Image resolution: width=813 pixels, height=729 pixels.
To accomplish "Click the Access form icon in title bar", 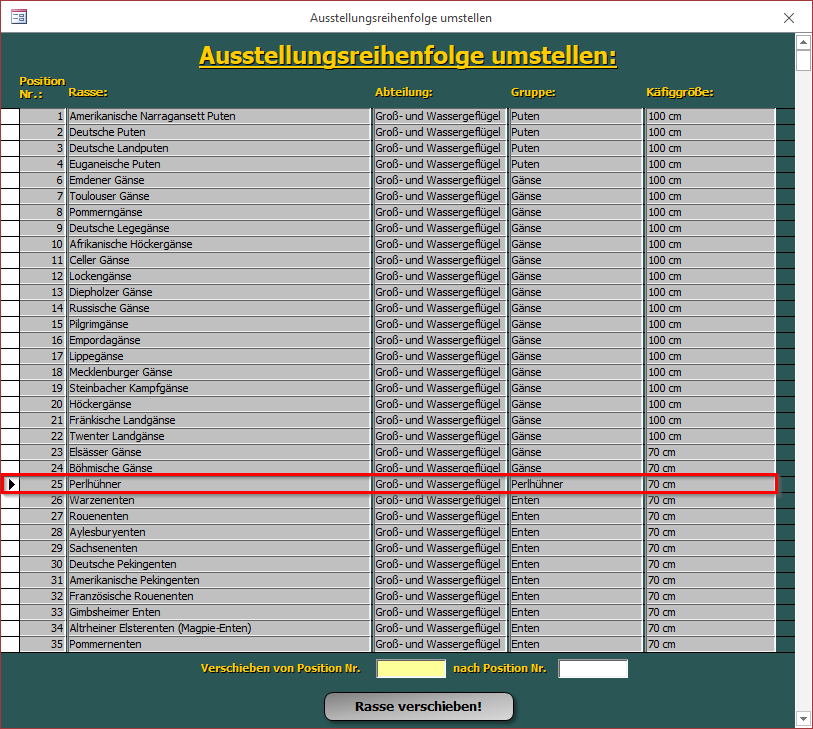I will click(18, 17).
